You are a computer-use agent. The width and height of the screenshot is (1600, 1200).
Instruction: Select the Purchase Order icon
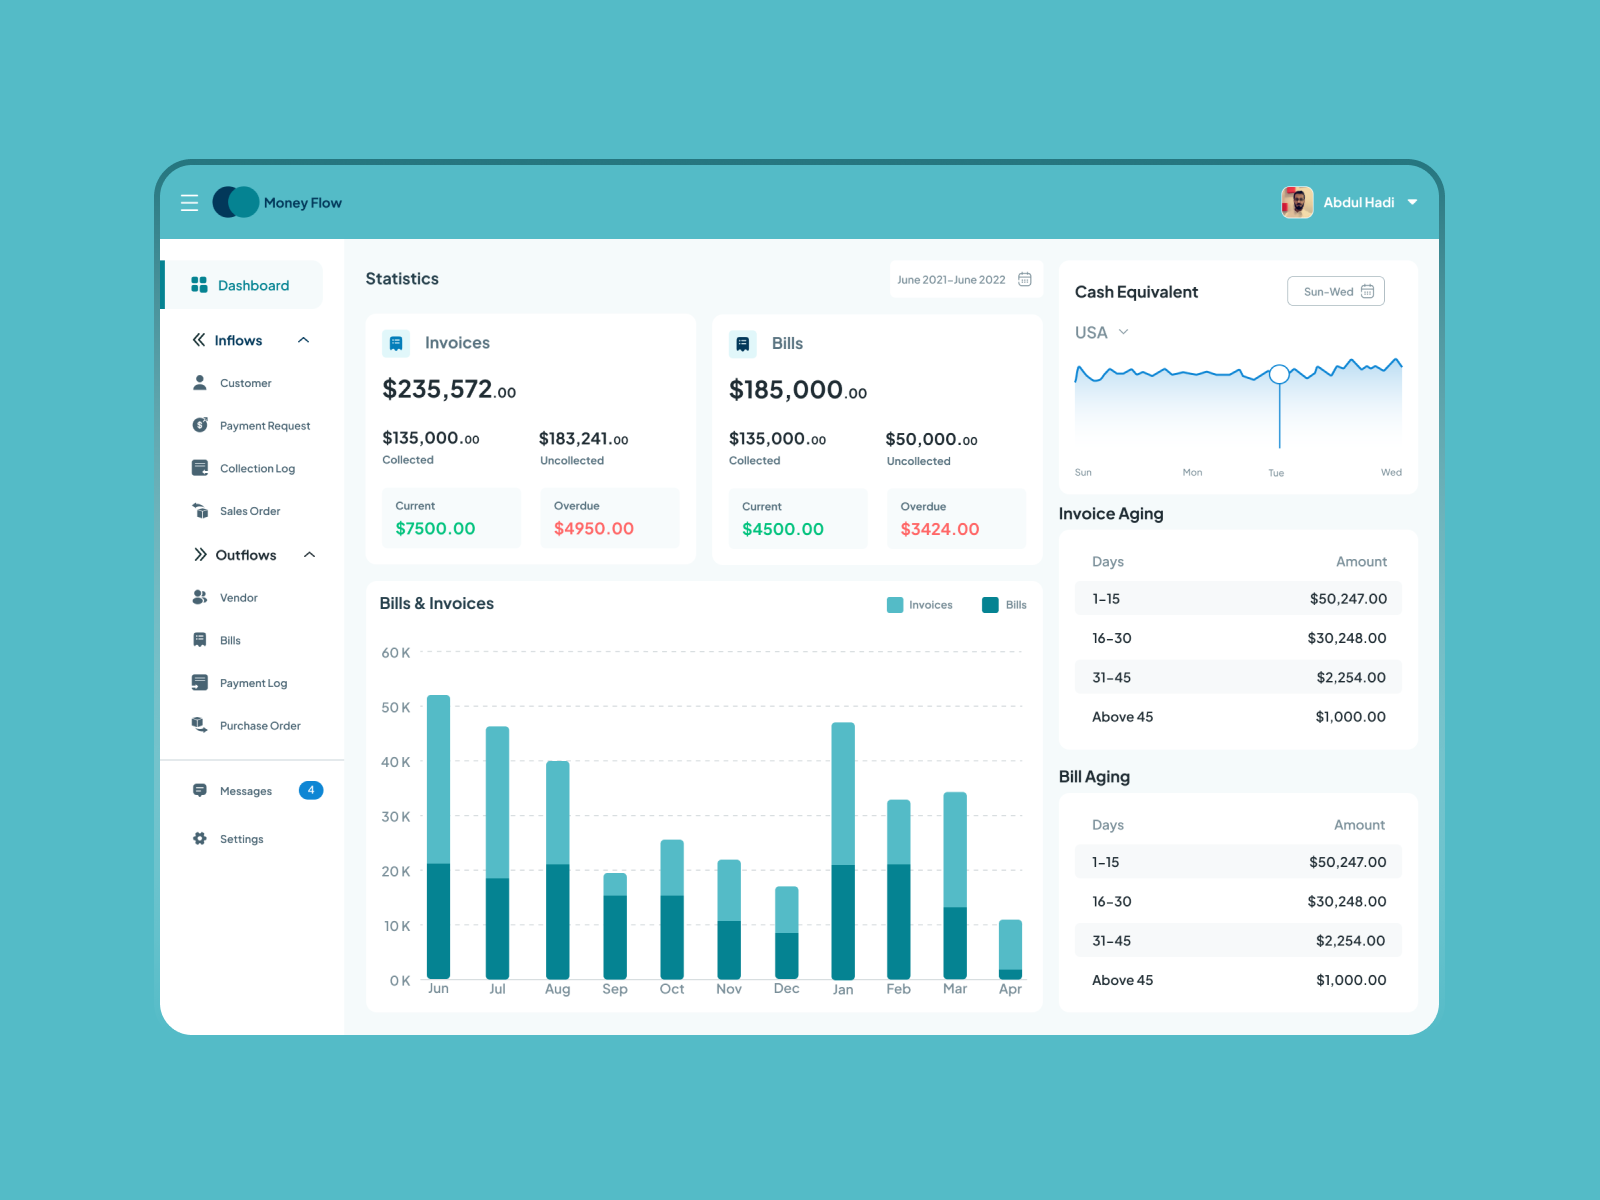(x=198, y=725)
